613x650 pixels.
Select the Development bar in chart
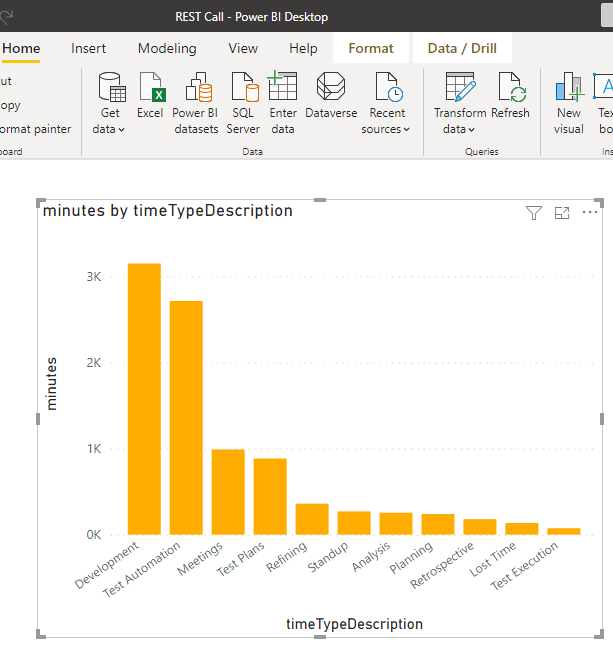pyautogui.click(x=144, y=400)
